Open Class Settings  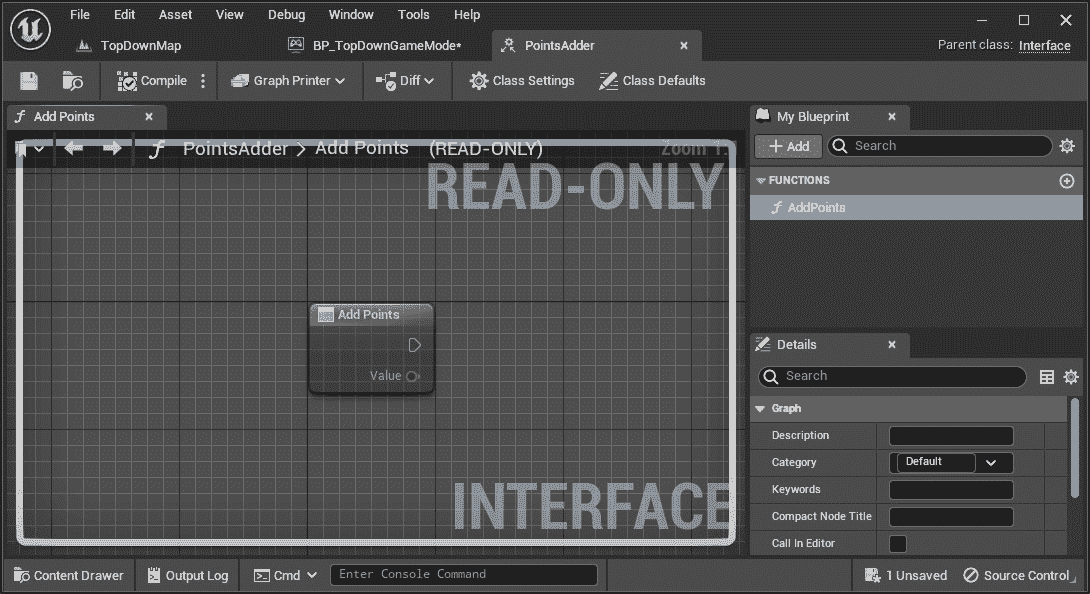pos(522,81)
